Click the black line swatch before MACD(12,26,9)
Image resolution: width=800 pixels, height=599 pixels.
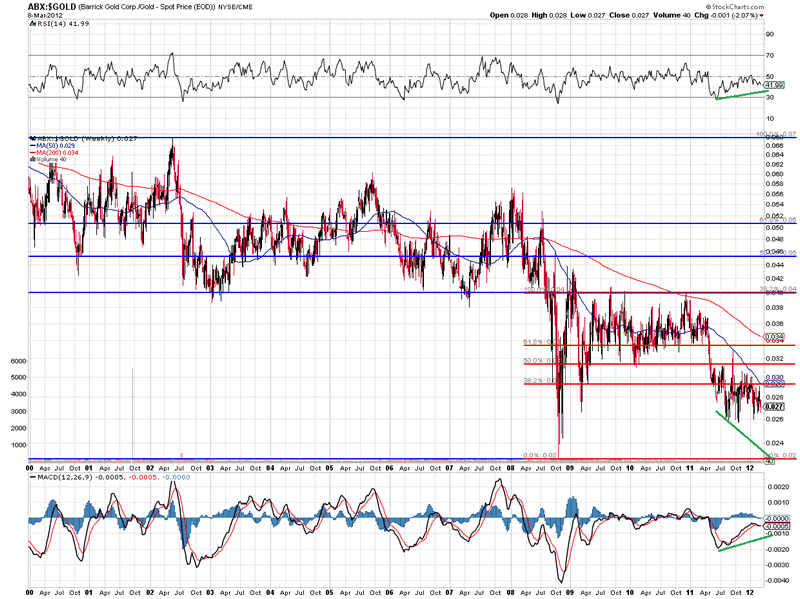point(33,478)
